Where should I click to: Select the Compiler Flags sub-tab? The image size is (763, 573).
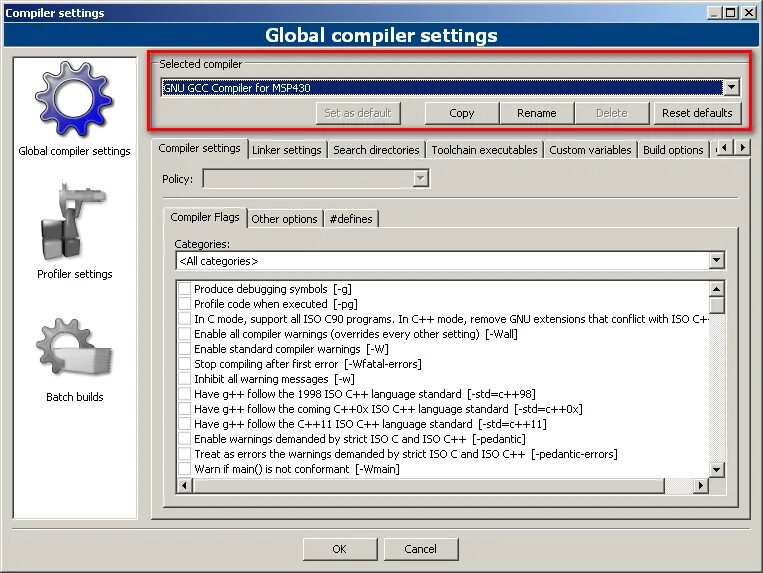[205, 217]
